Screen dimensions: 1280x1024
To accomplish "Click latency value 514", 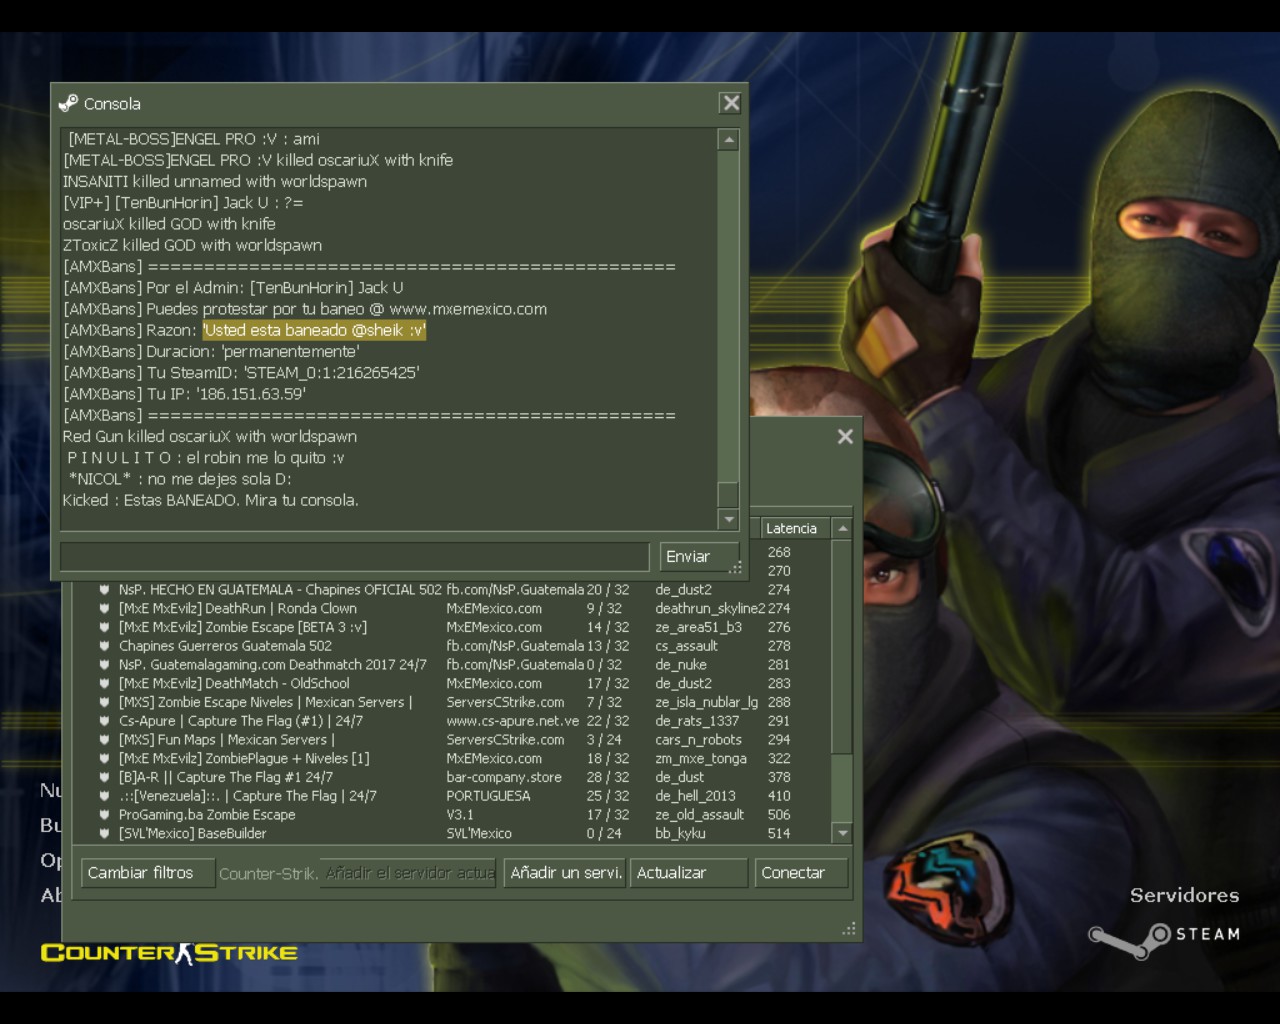I will point(779,833).
